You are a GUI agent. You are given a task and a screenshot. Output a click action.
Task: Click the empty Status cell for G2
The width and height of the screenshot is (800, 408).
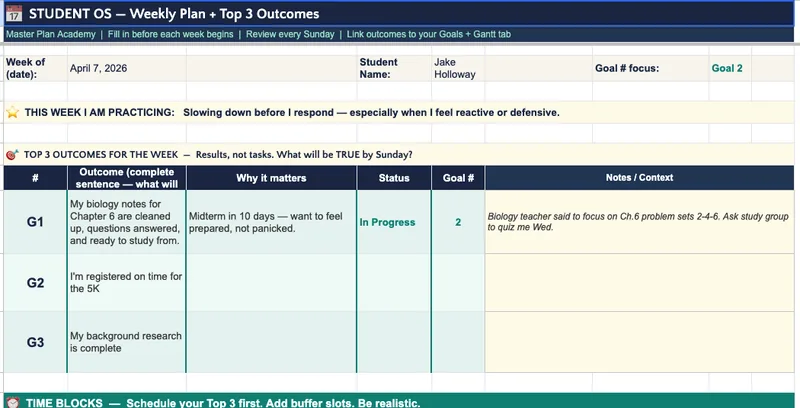(394, 283)
